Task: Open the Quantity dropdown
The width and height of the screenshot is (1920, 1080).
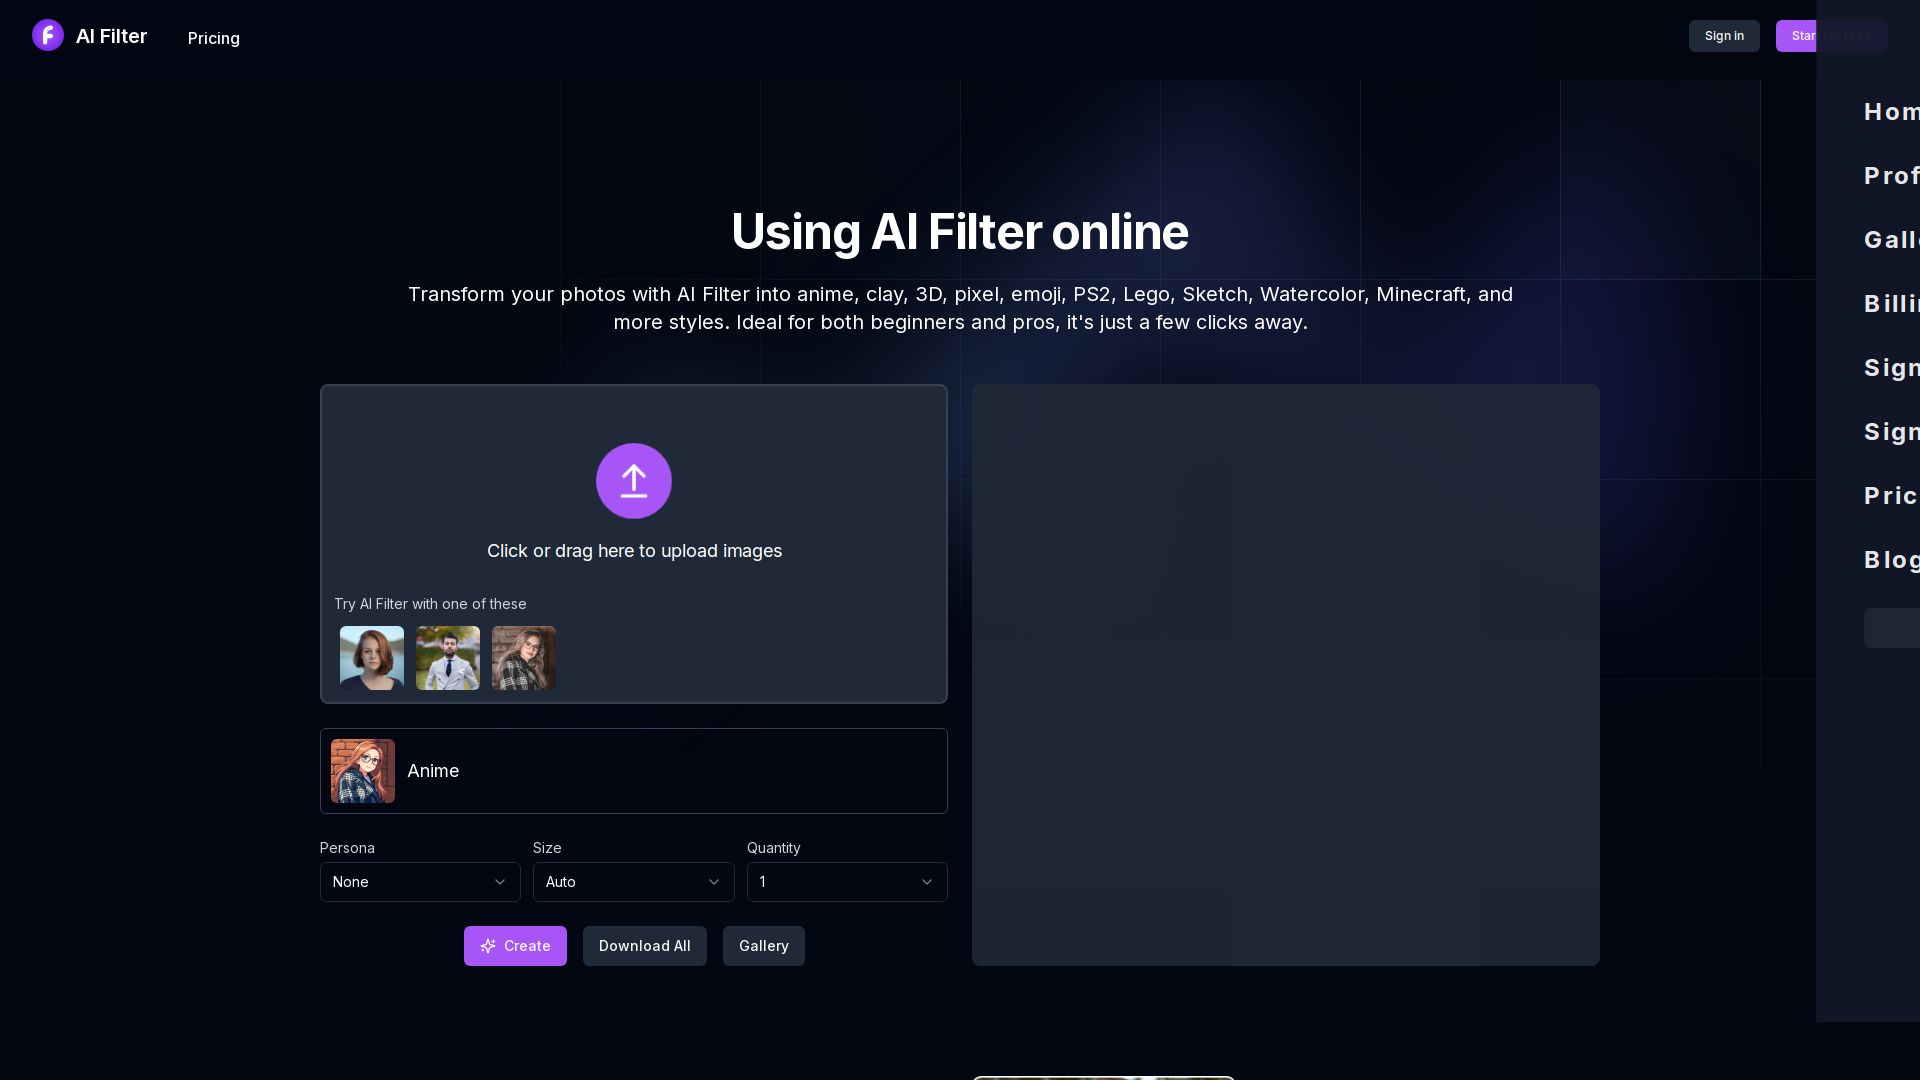Action: tap(846, 882)
